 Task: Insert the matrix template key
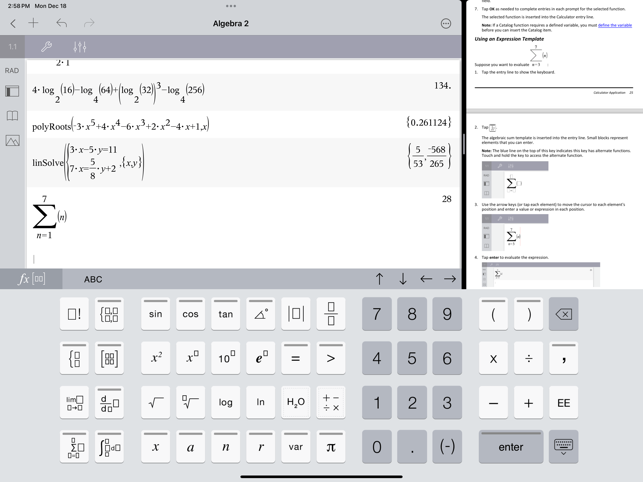(x=110, y=358)
